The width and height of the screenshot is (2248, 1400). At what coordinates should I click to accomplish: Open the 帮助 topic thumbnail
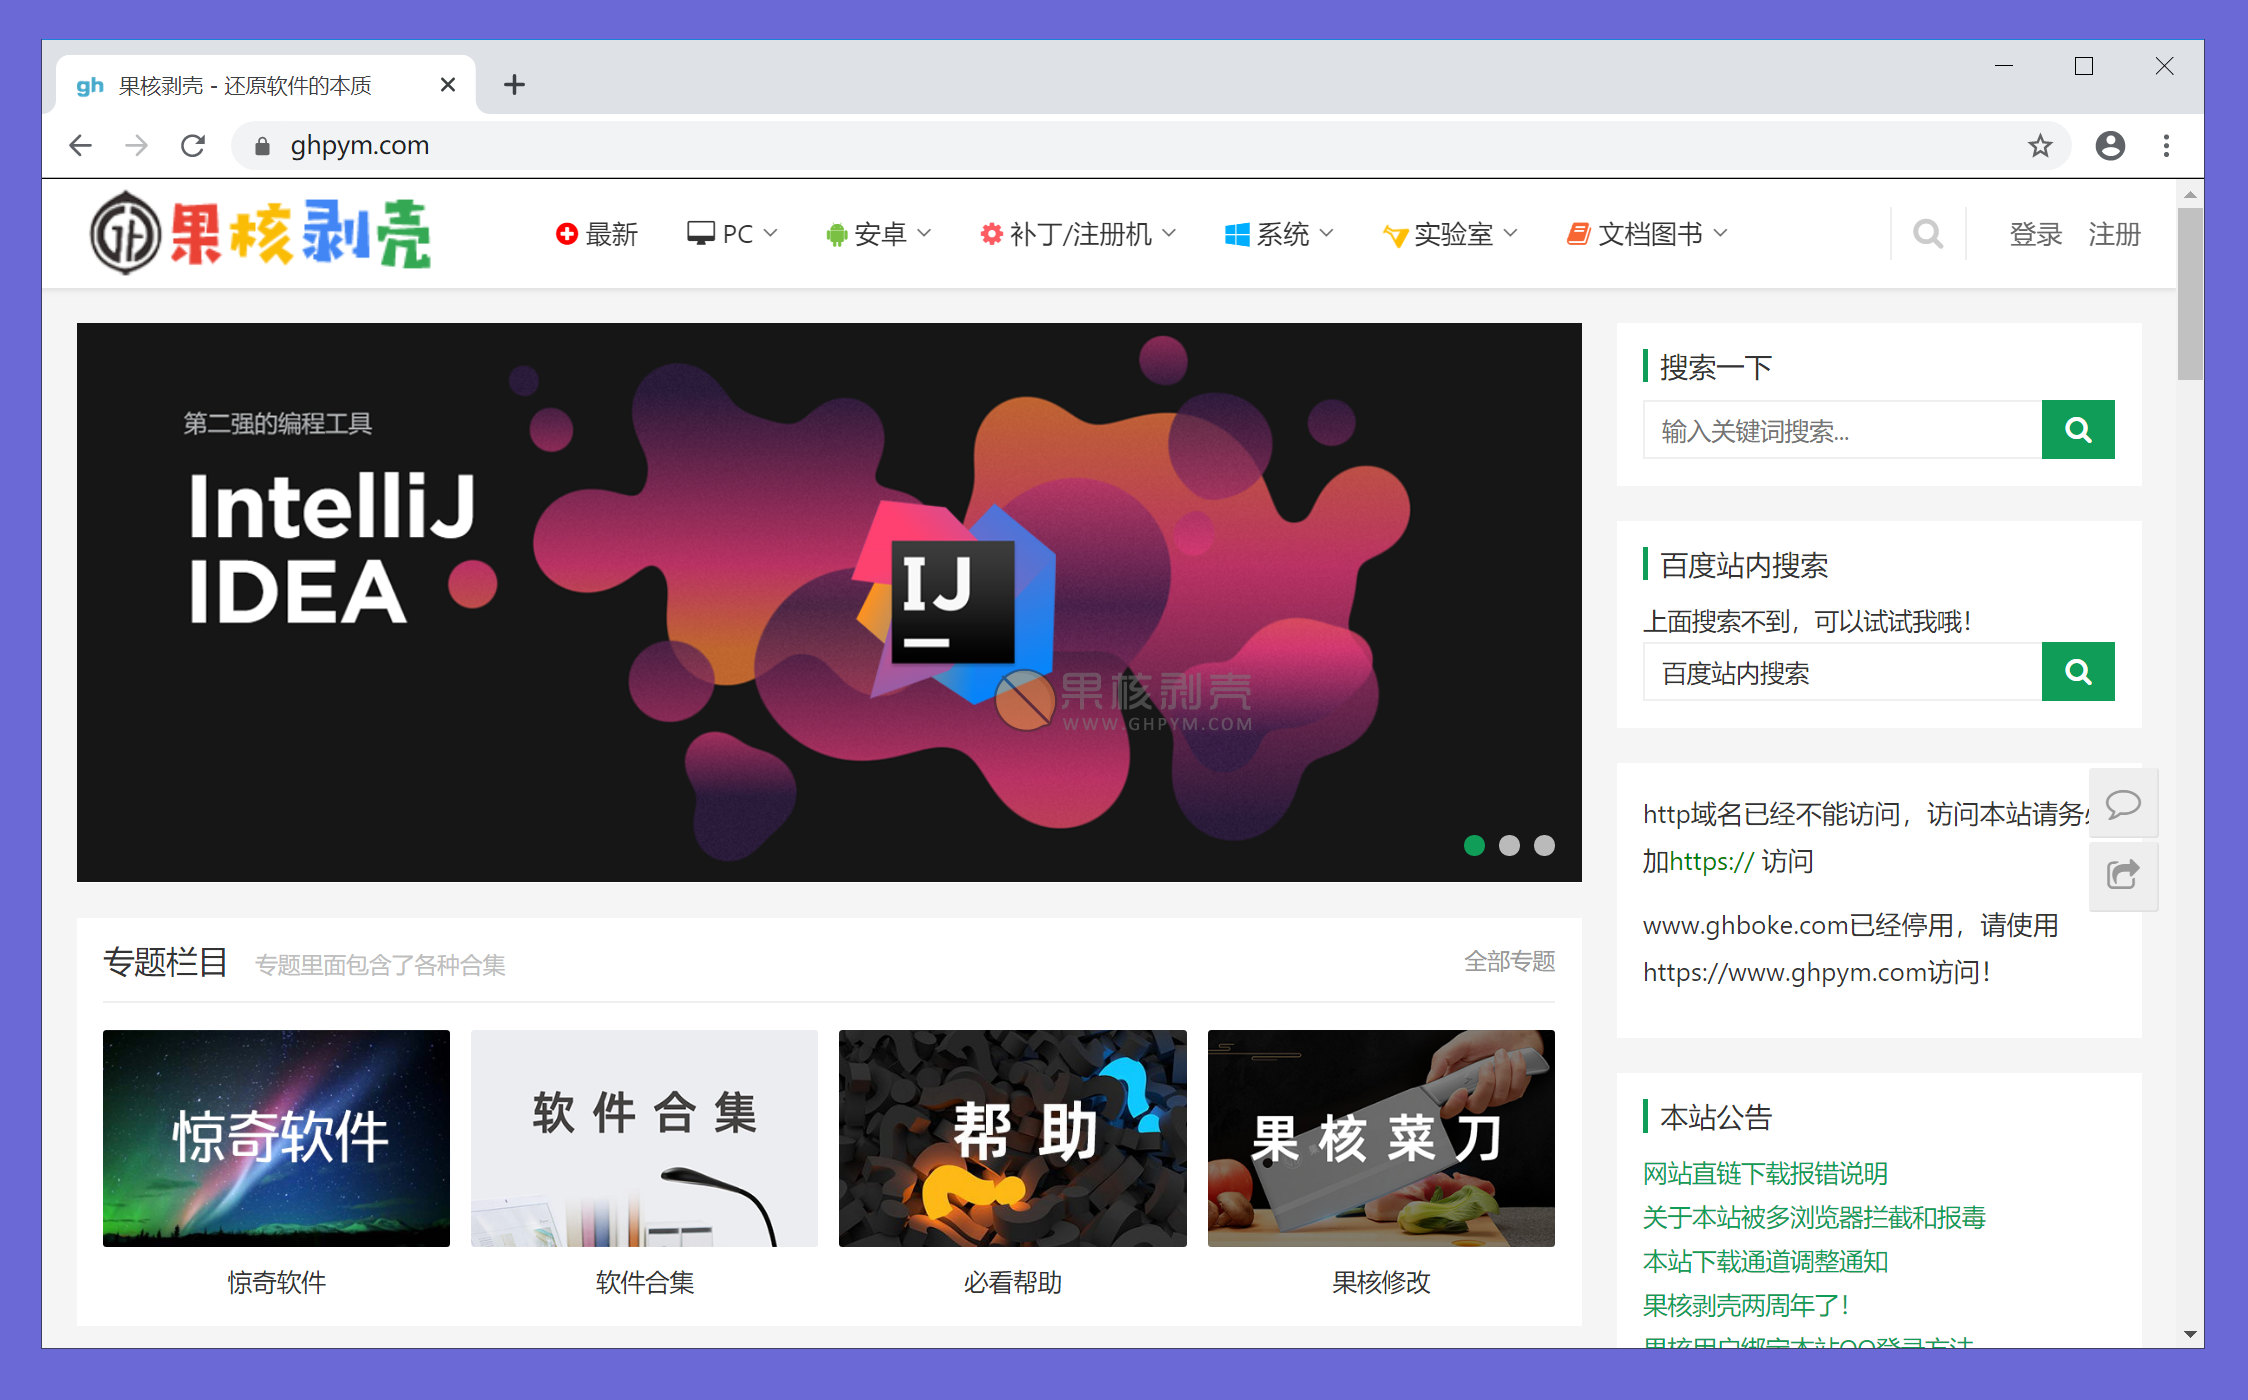coord(1013,1138)
